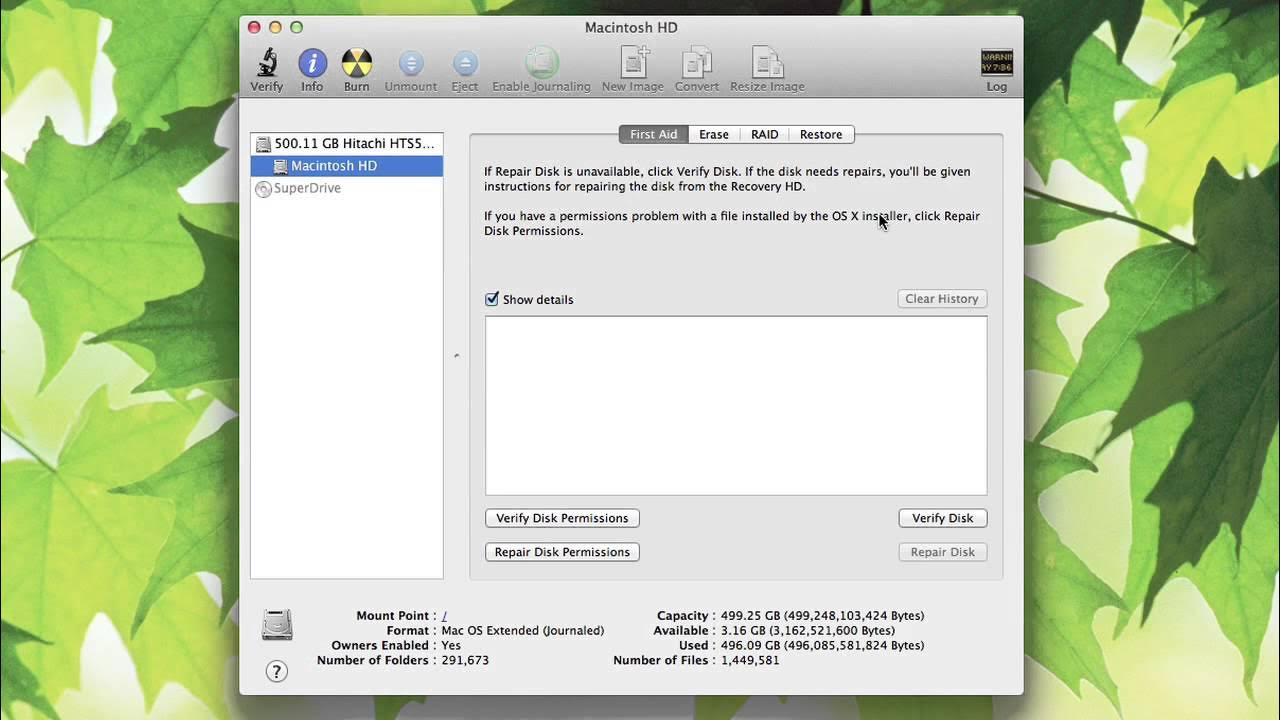Switch to the First Aid tab
This screenshot has height=720, width=1280.
coord(653,134)
